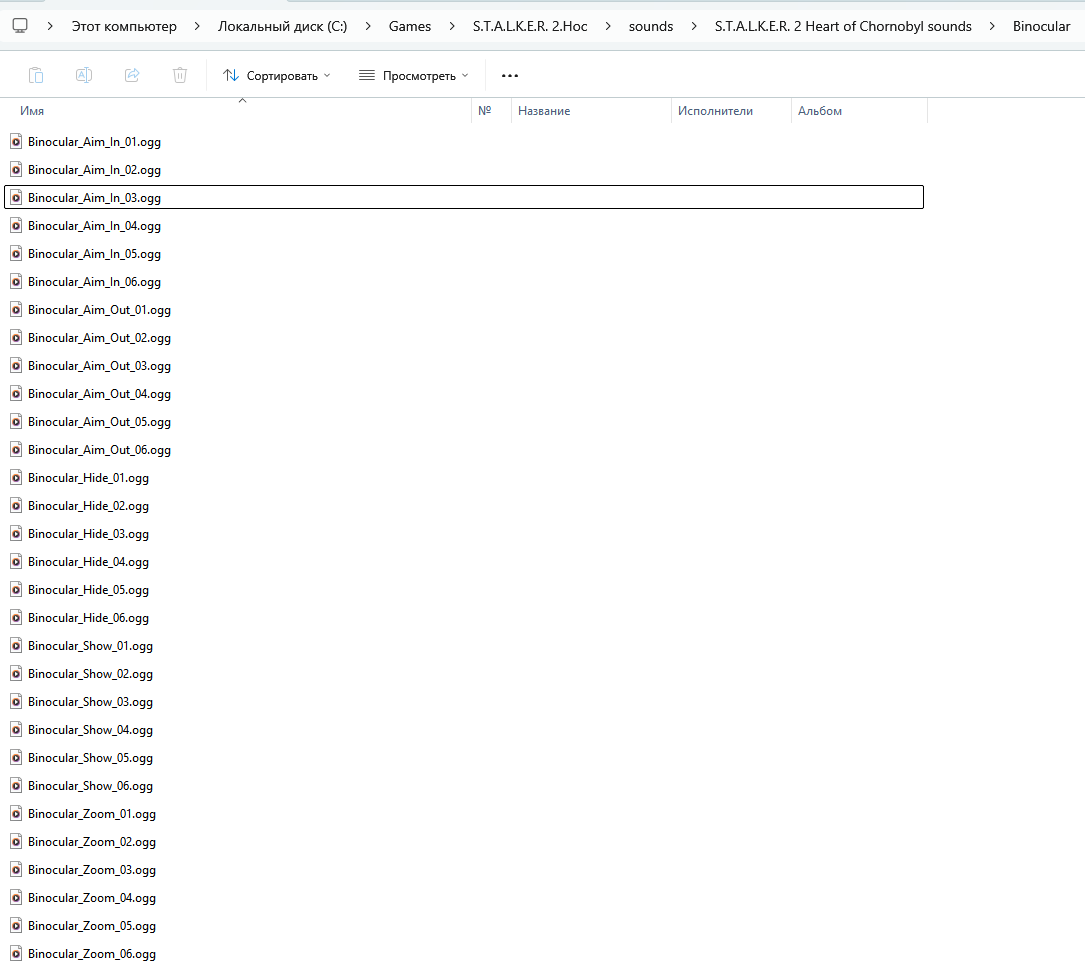The width and height of the screenshot is (1085, 975).
Task: Click icon of Binocular_Aim_Out_05.ogg
Action: click(16, 422)
